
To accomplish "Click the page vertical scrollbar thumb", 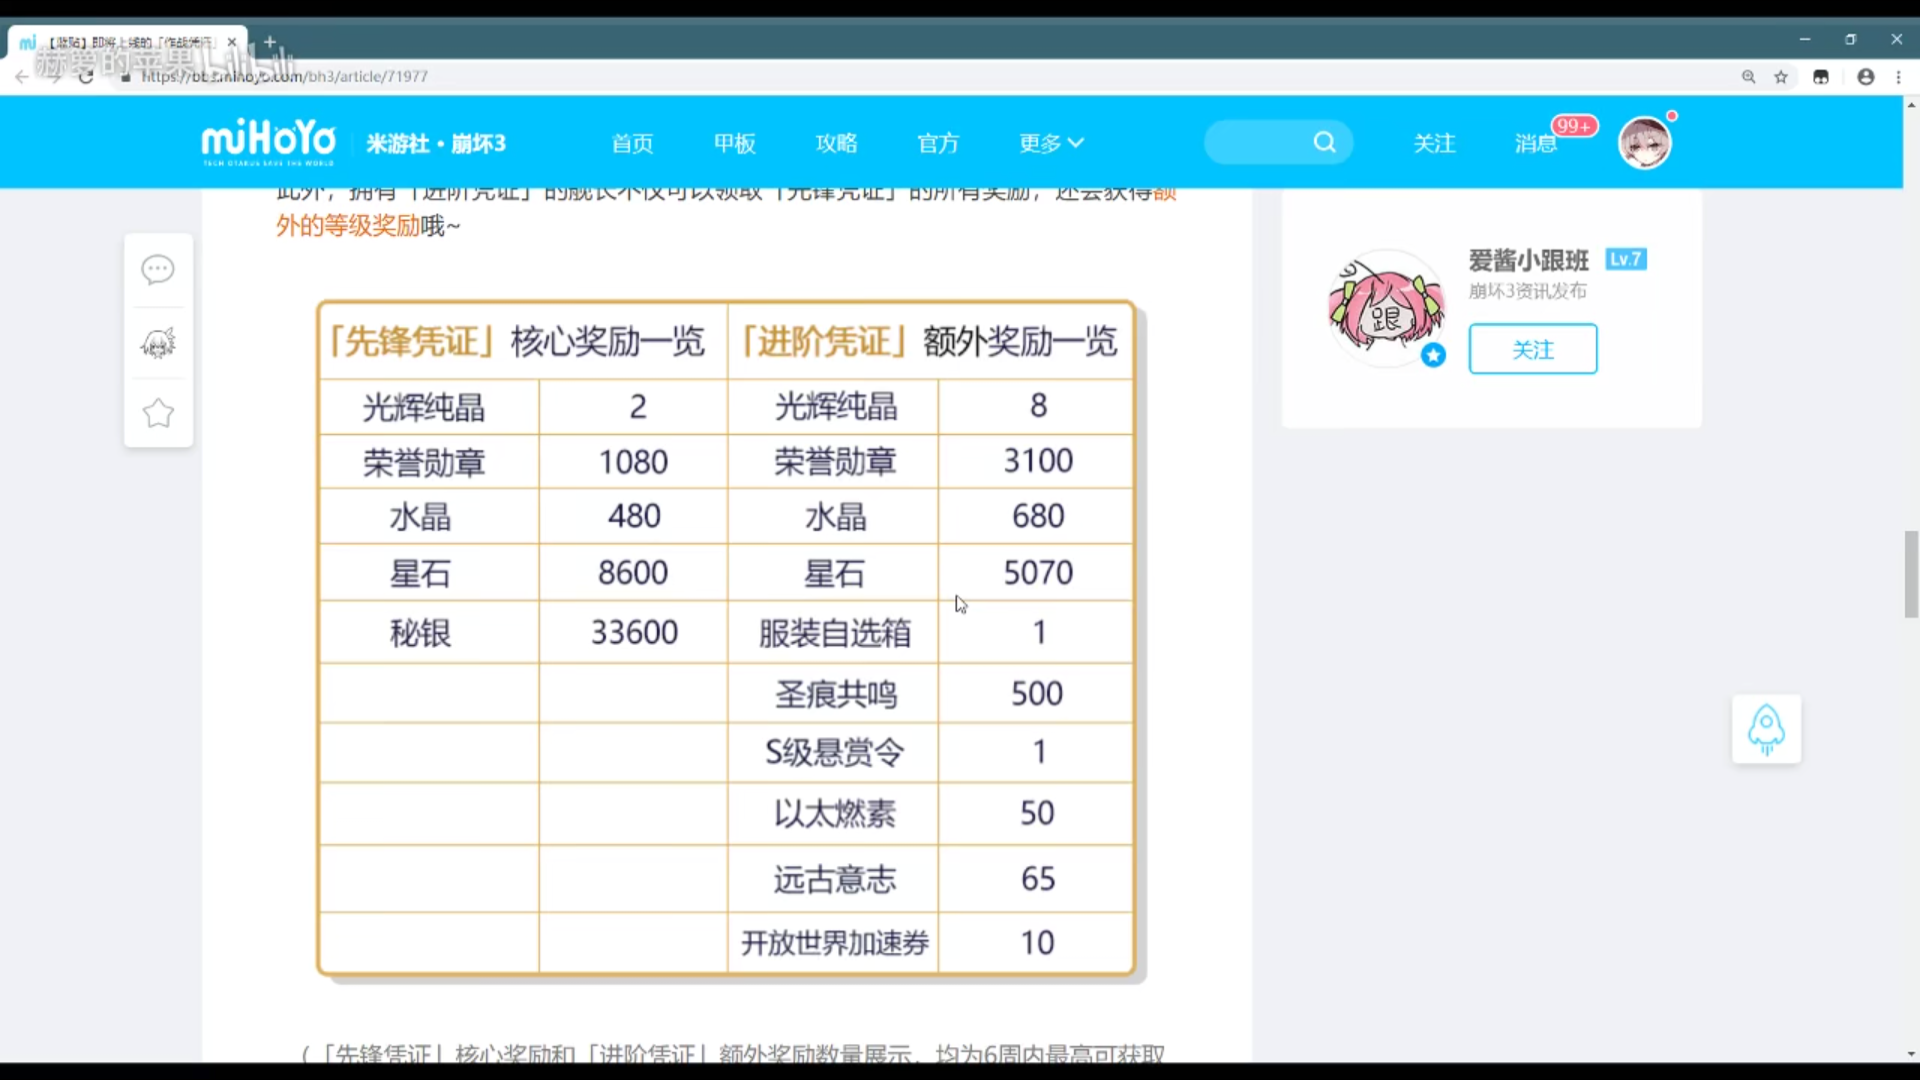I will (x=1911, y=575).
